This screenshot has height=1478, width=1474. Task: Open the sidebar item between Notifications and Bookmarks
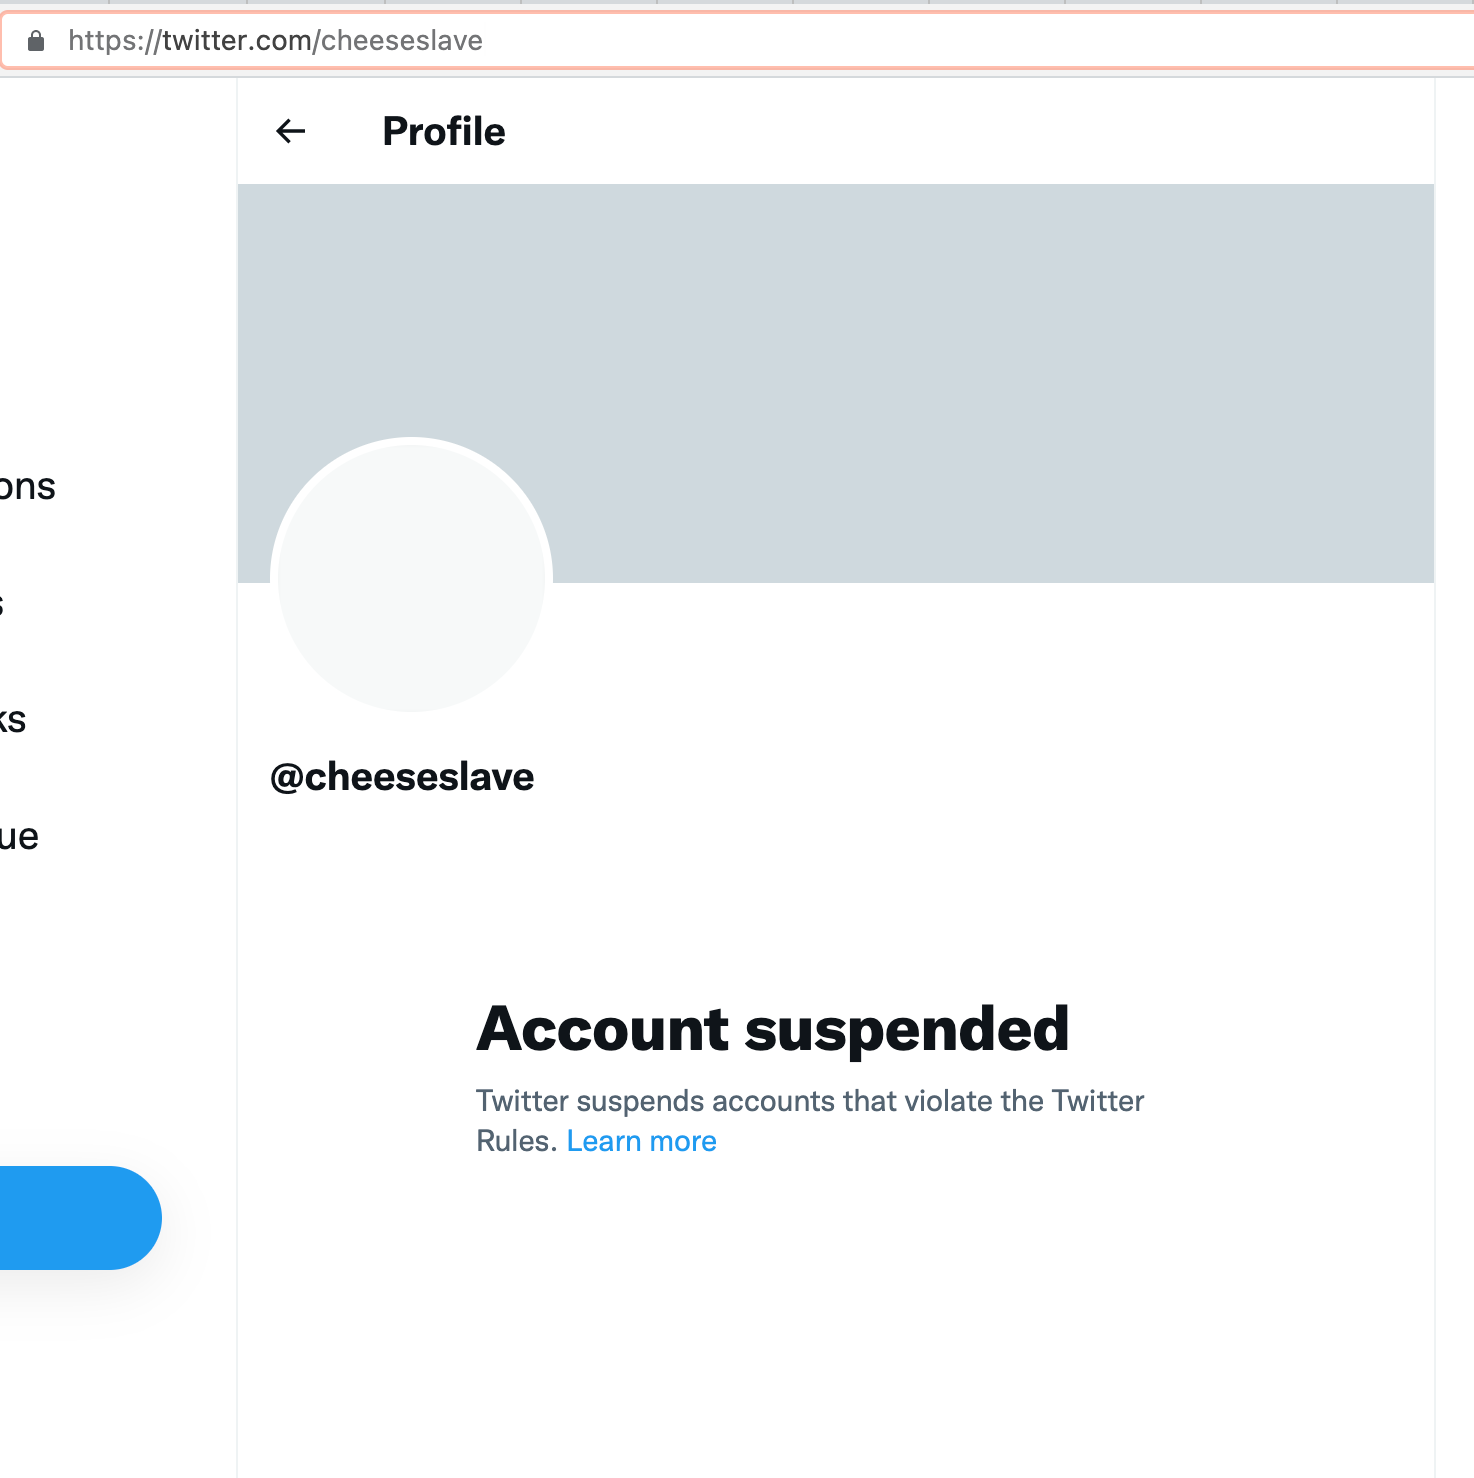(3, 604)
